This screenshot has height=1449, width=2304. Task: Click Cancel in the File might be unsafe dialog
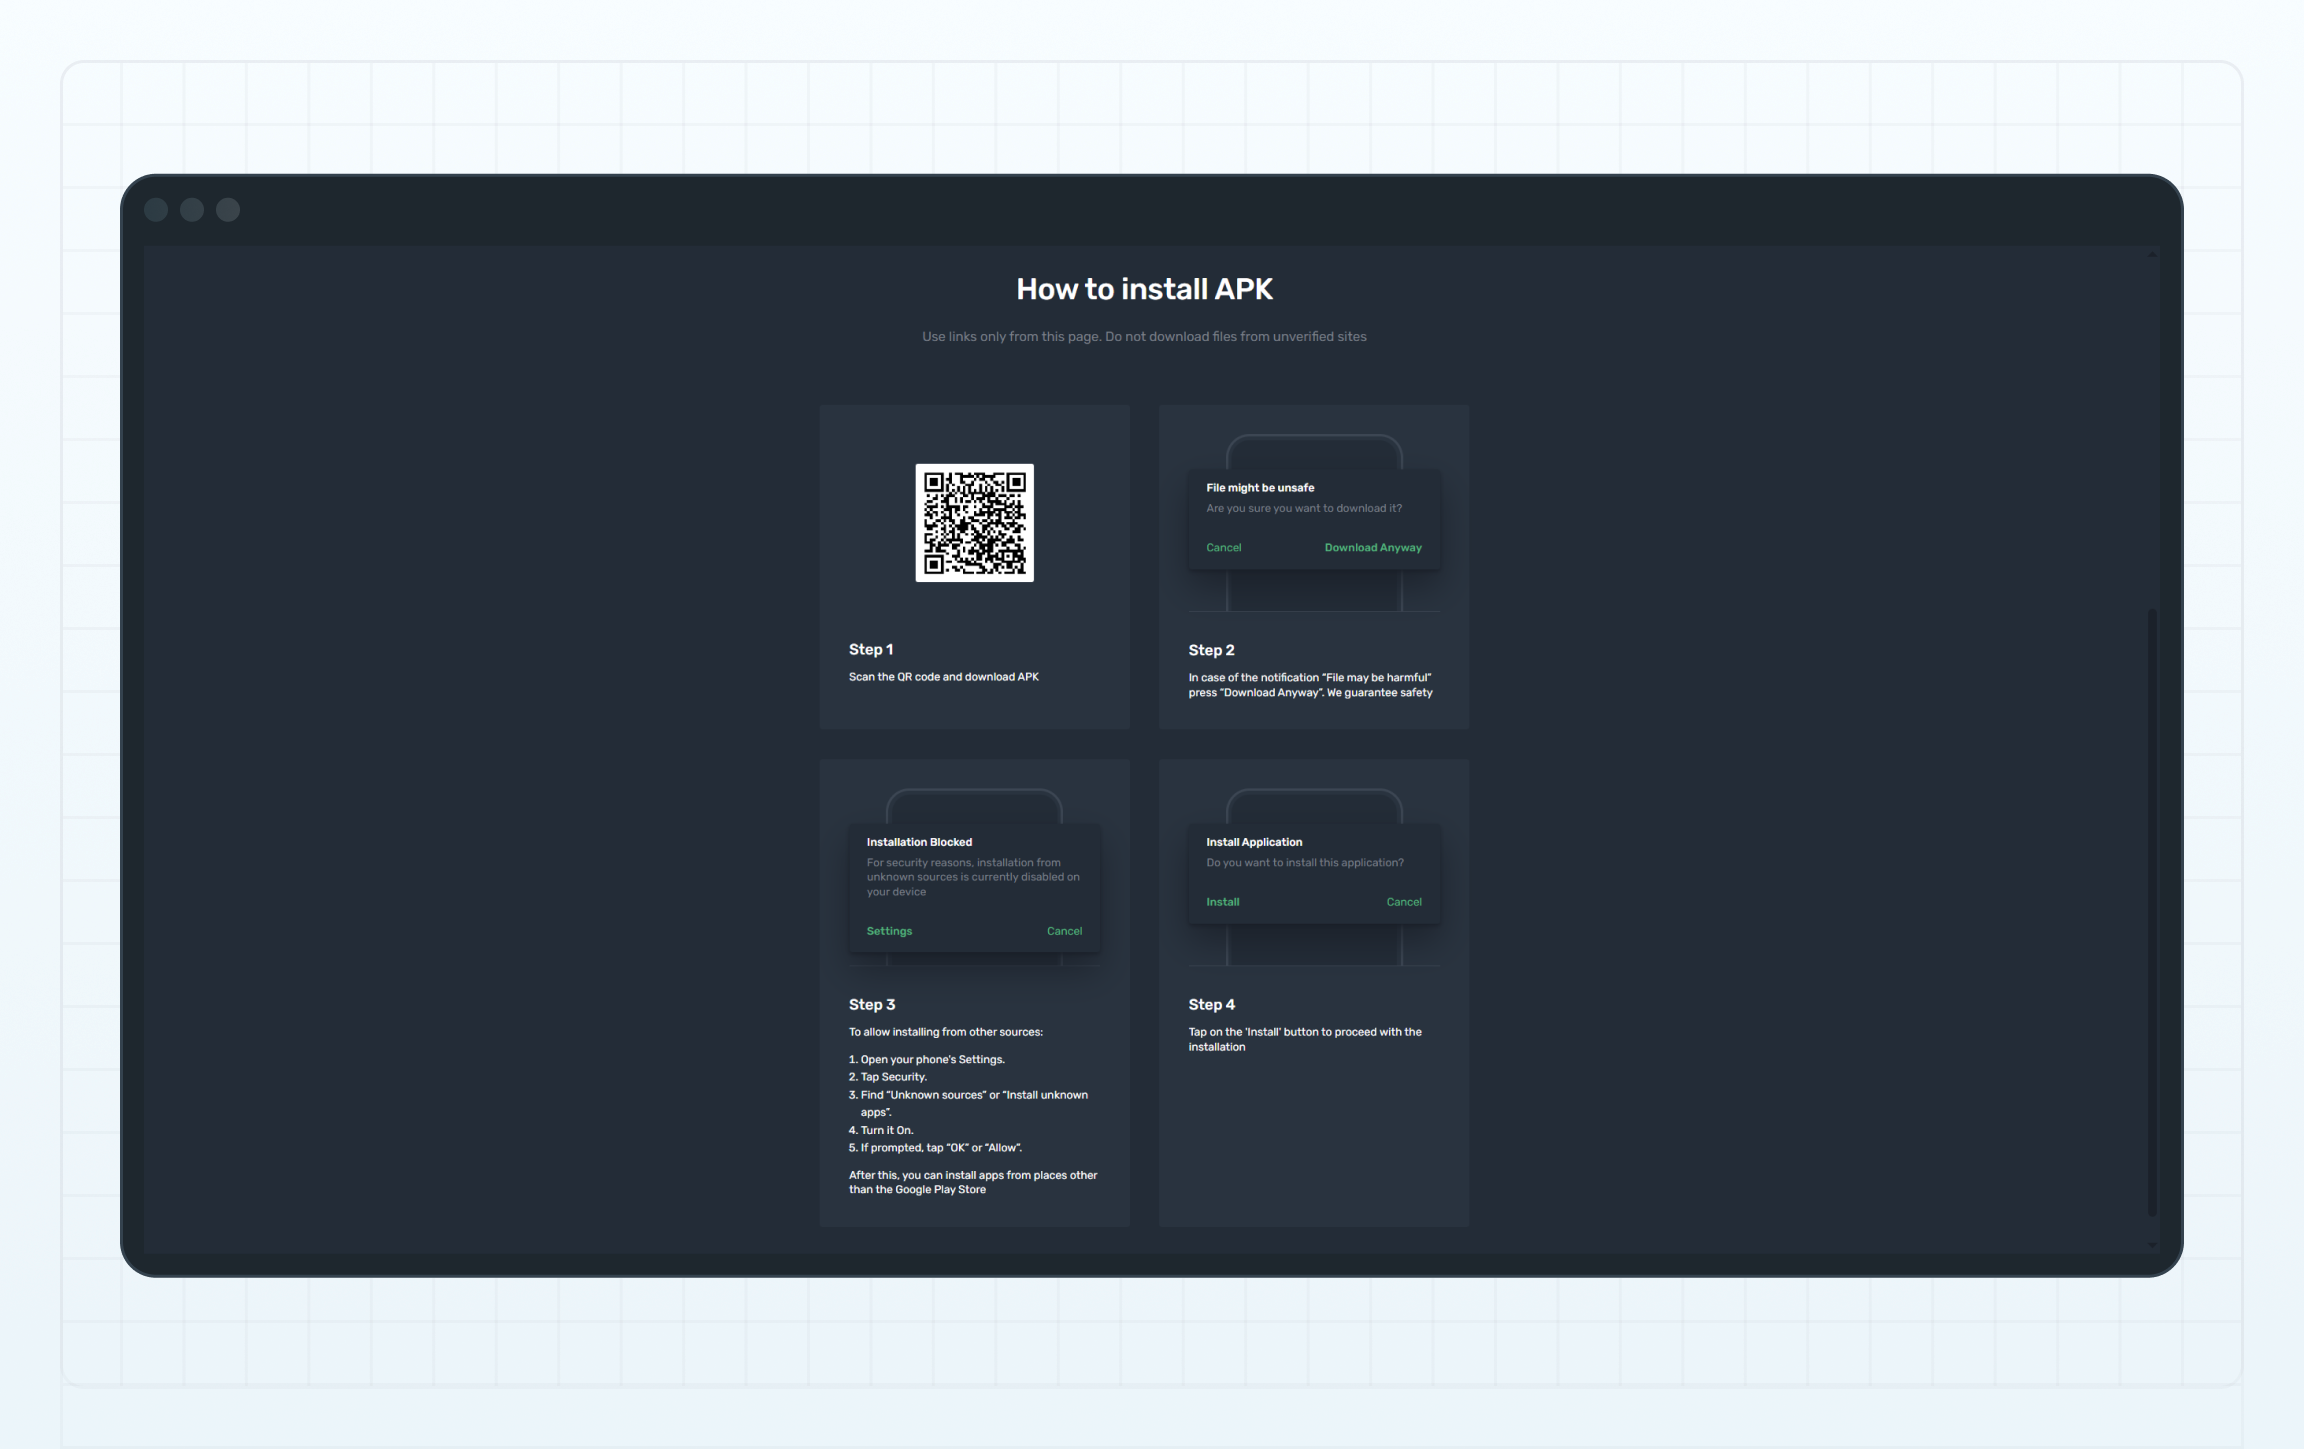(x=1223, y=547)
